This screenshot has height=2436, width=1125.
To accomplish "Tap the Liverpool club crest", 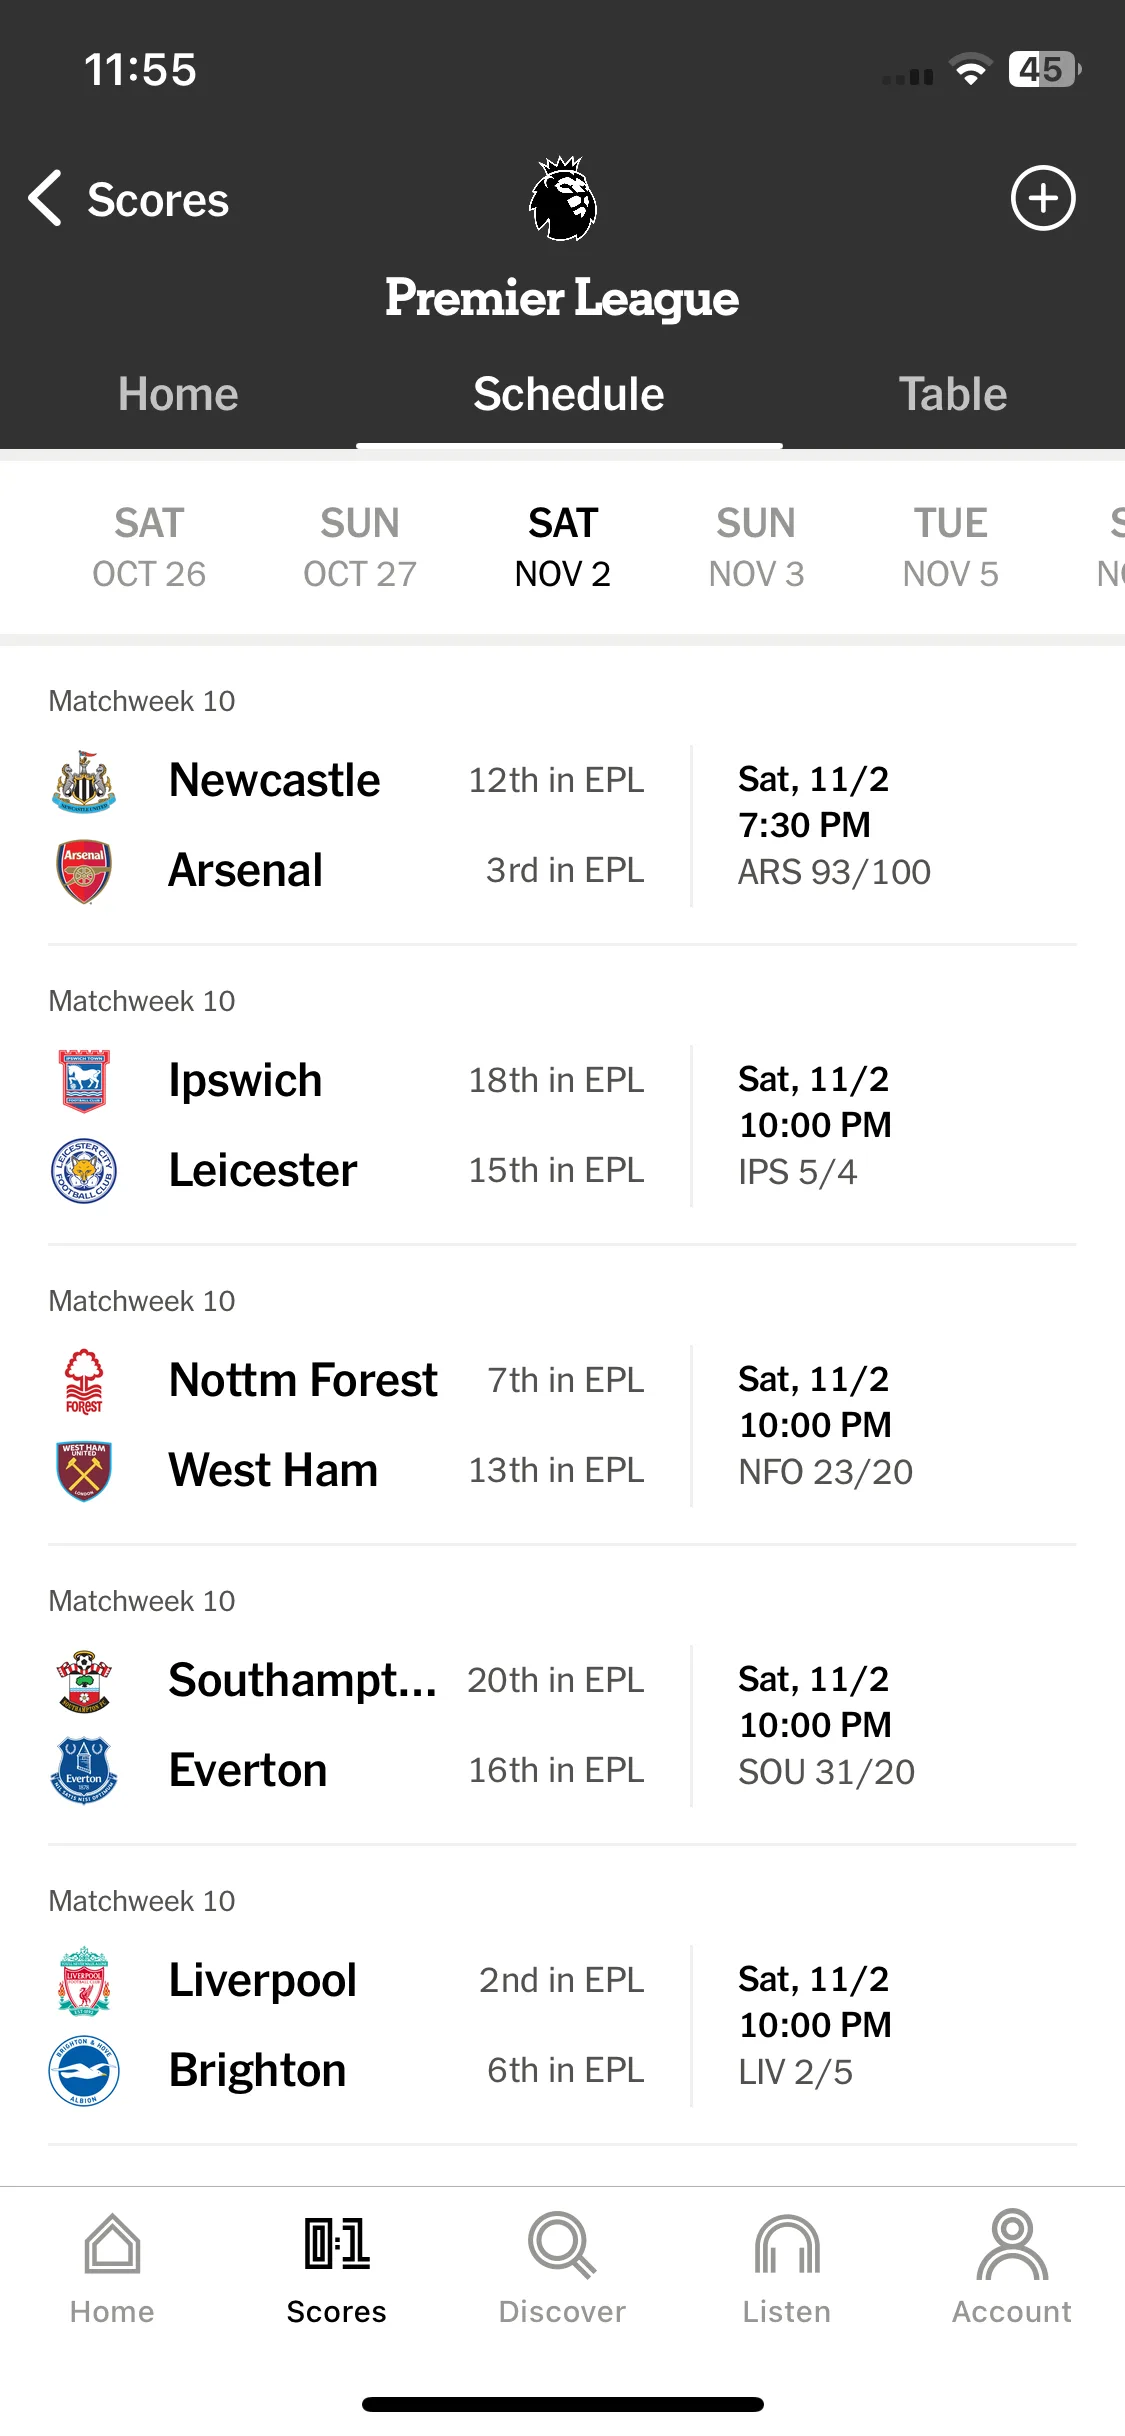I will (84, 1980).
